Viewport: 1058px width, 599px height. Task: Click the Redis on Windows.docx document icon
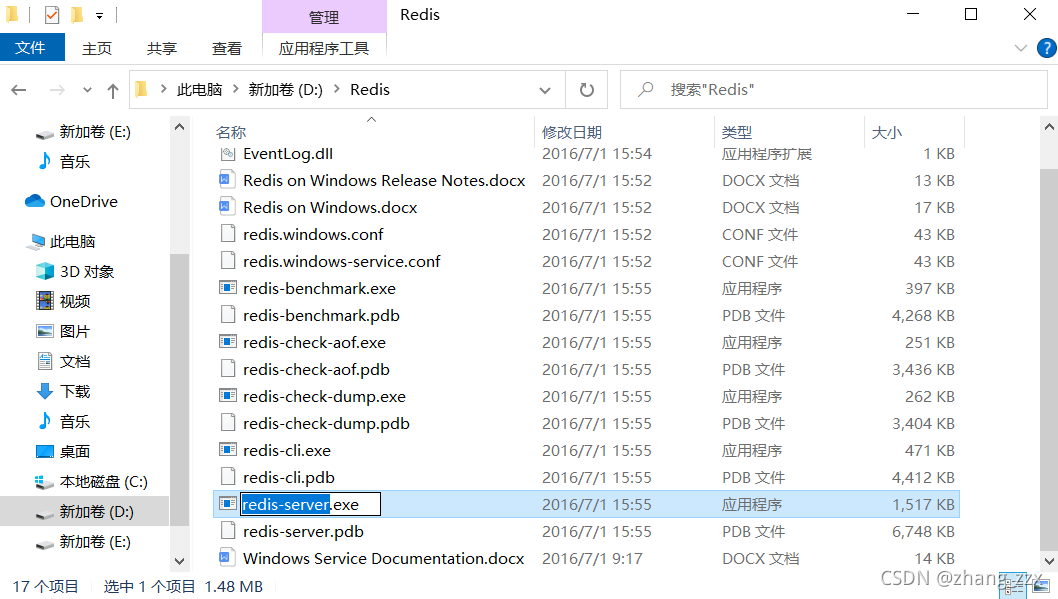click(x=227, y=206)
